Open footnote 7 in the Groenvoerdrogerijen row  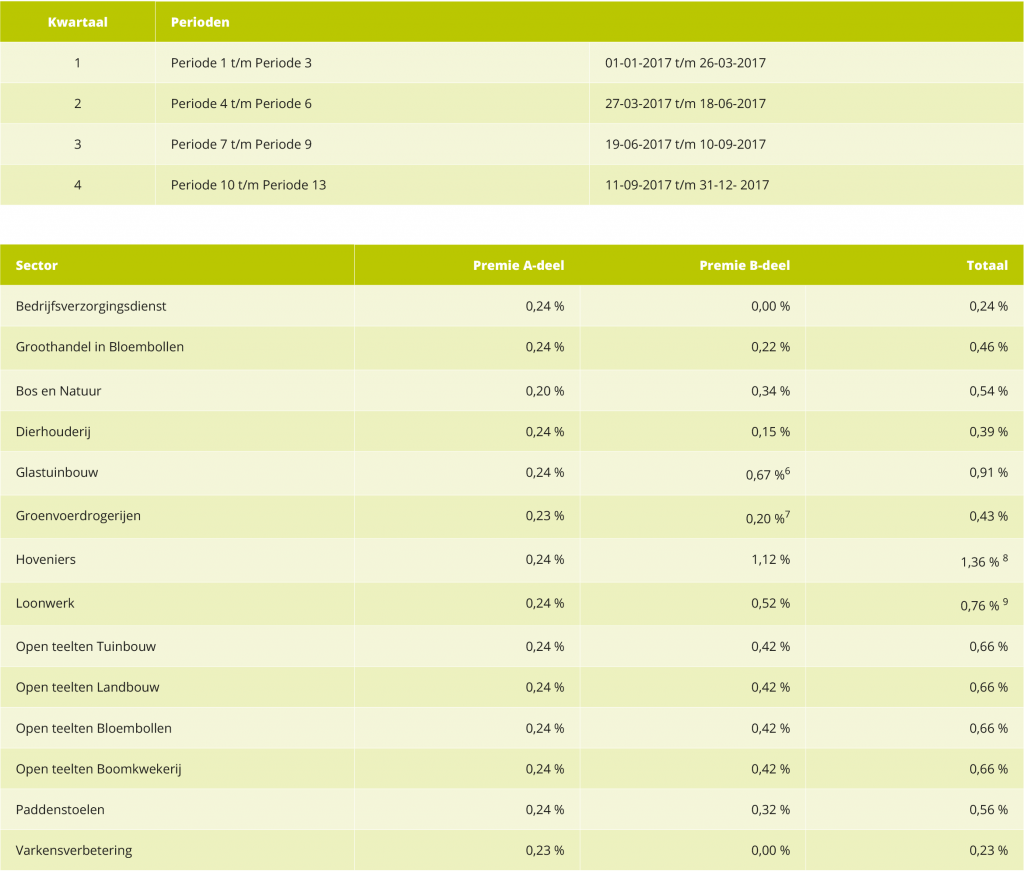pyautogui.click(x=787, y=513)
